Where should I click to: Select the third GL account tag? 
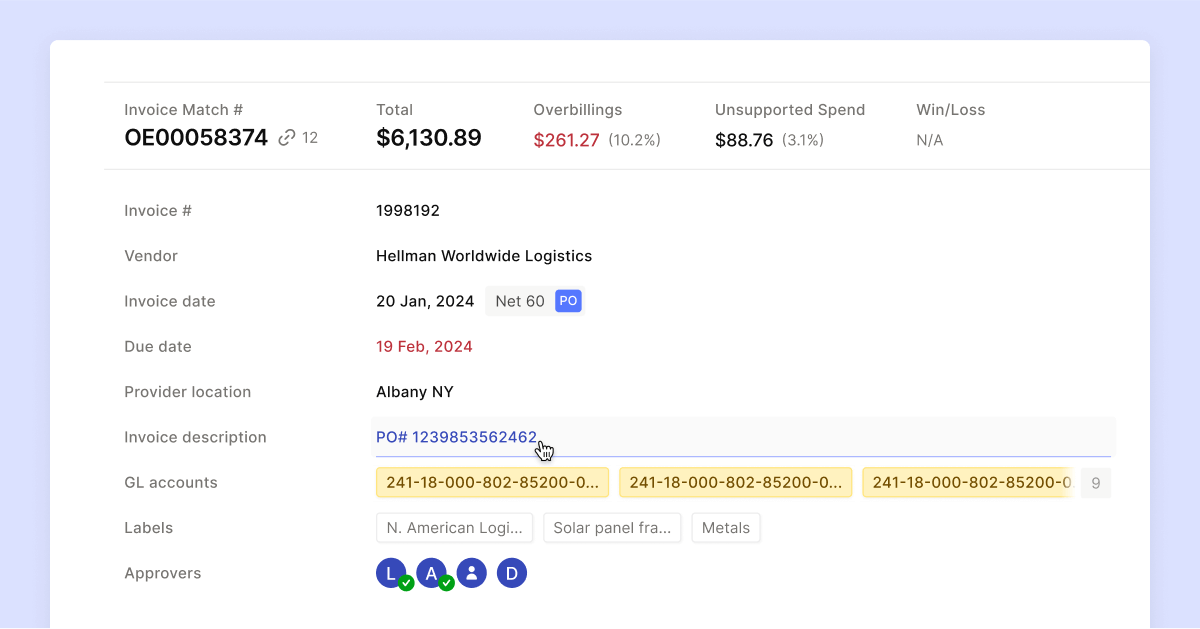click(967, 483)
